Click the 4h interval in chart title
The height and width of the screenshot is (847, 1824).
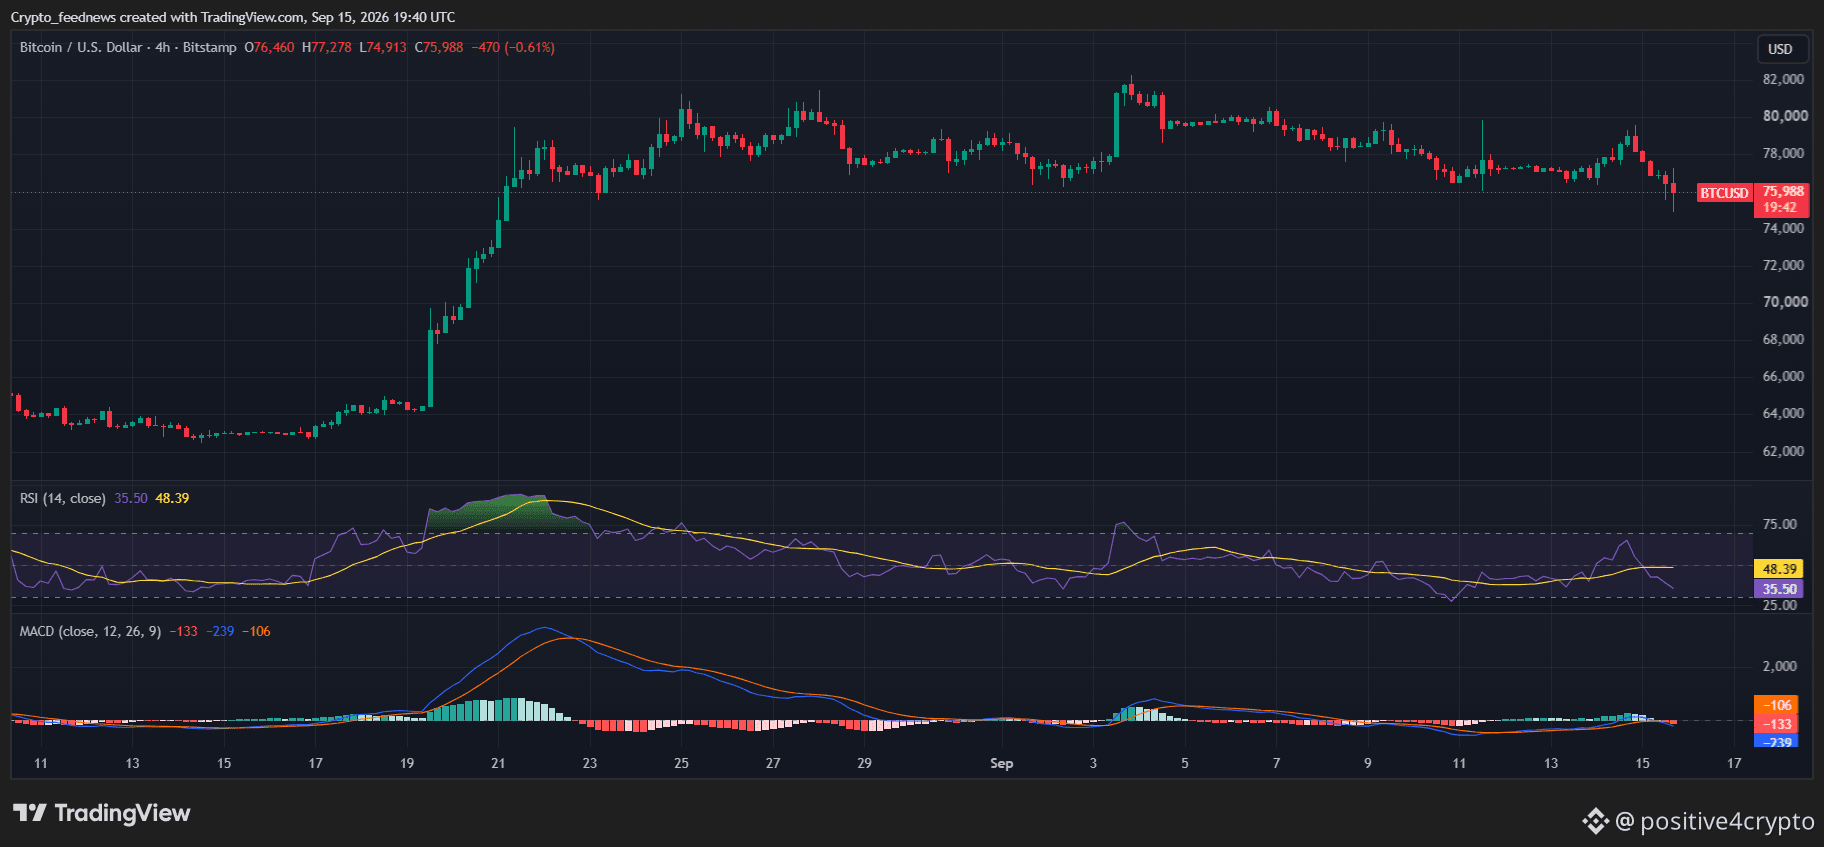pyautogui.click(x=162, y=47)
